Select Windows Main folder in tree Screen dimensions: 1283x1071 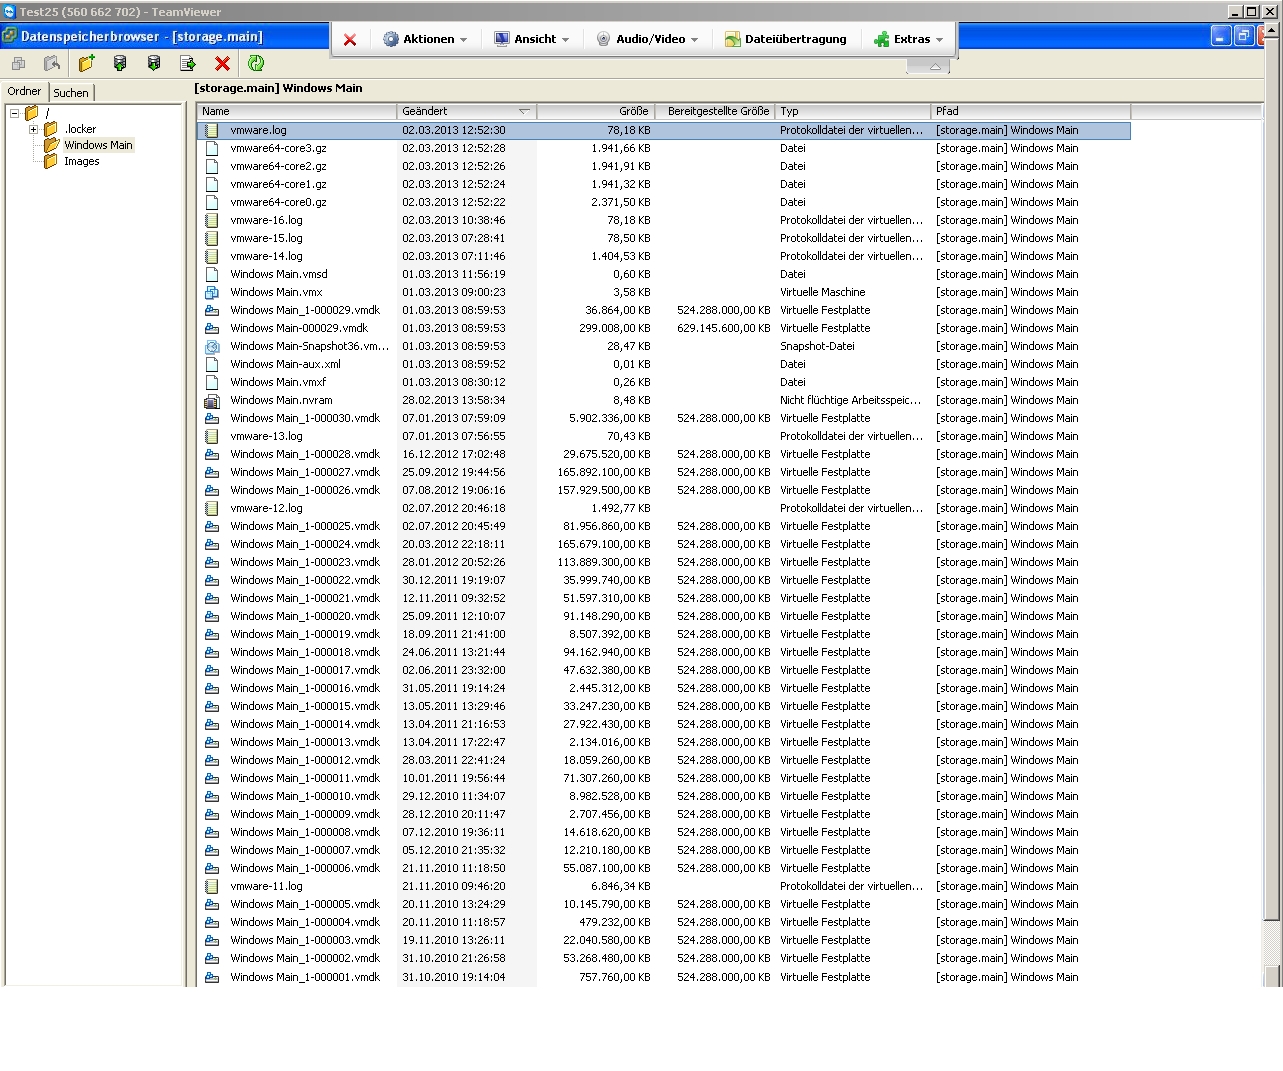98,145
